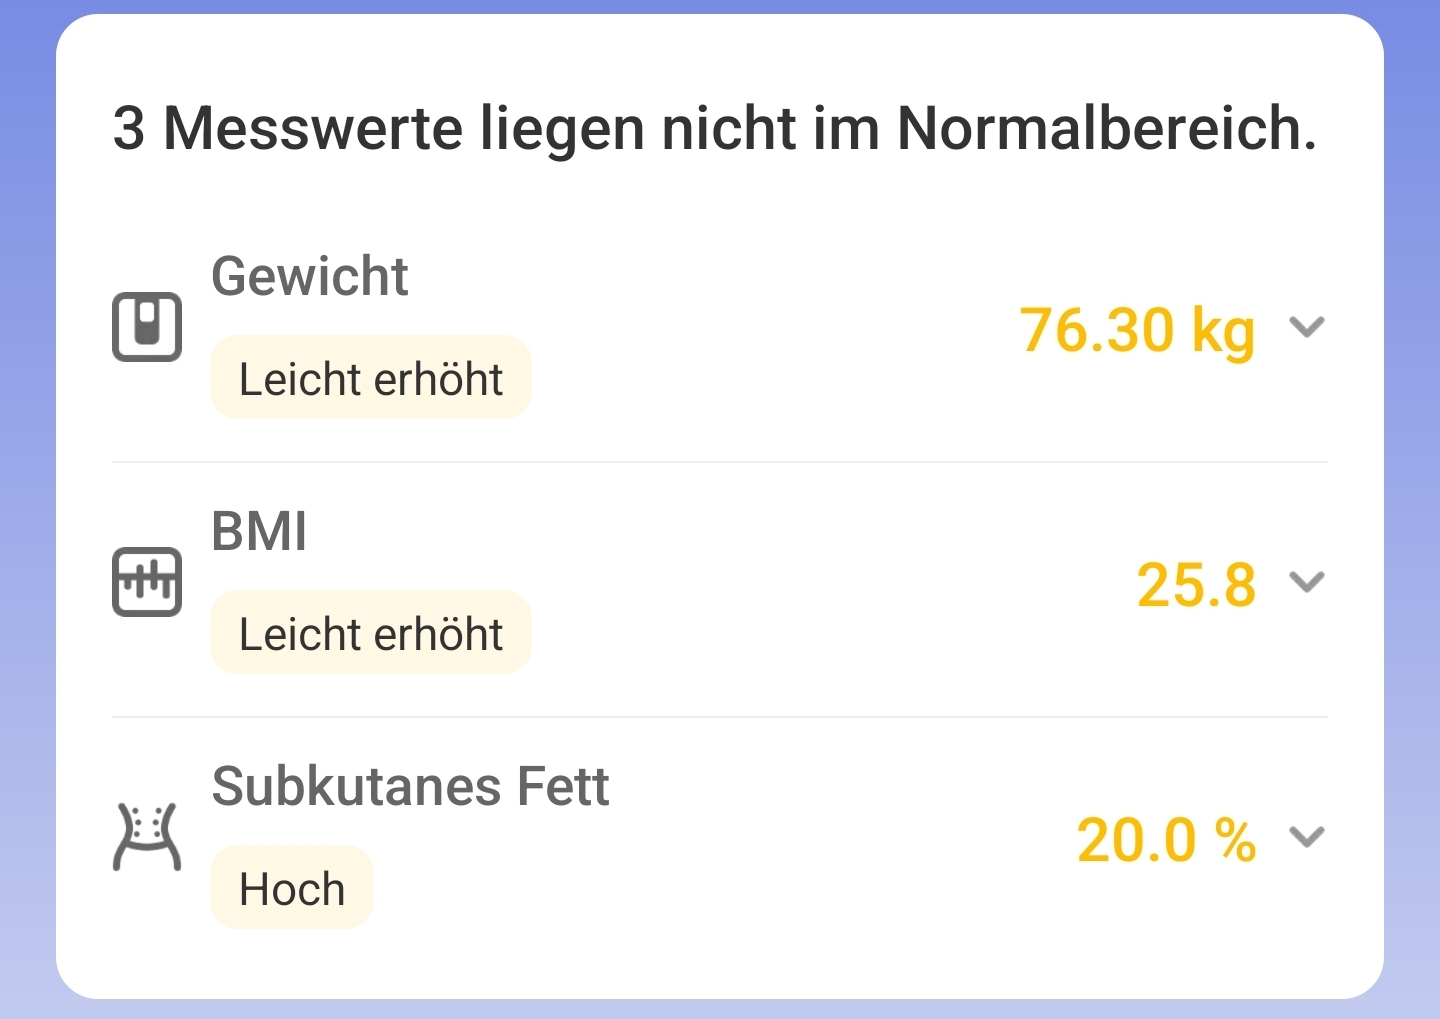The height and width of the screenshot is (1019, 1440).
Task: Click the divider line between Gewicht and BMI
Action: pyautogui.click(x=720, y=462)
